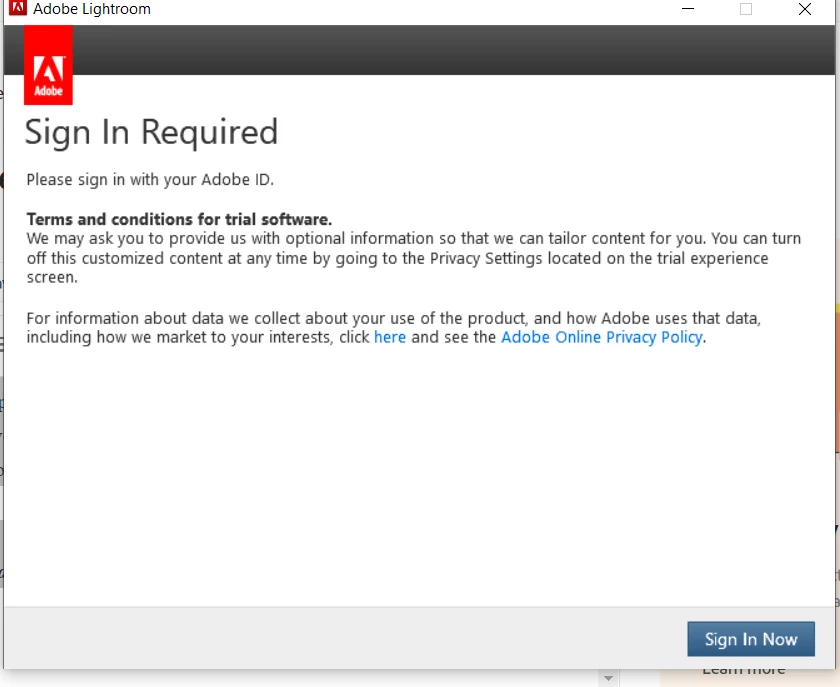Close the Adobe Lightroom sign-in dialog
Image resolution: width=840 pixels, height=687 pixels.
pos(805,9)
